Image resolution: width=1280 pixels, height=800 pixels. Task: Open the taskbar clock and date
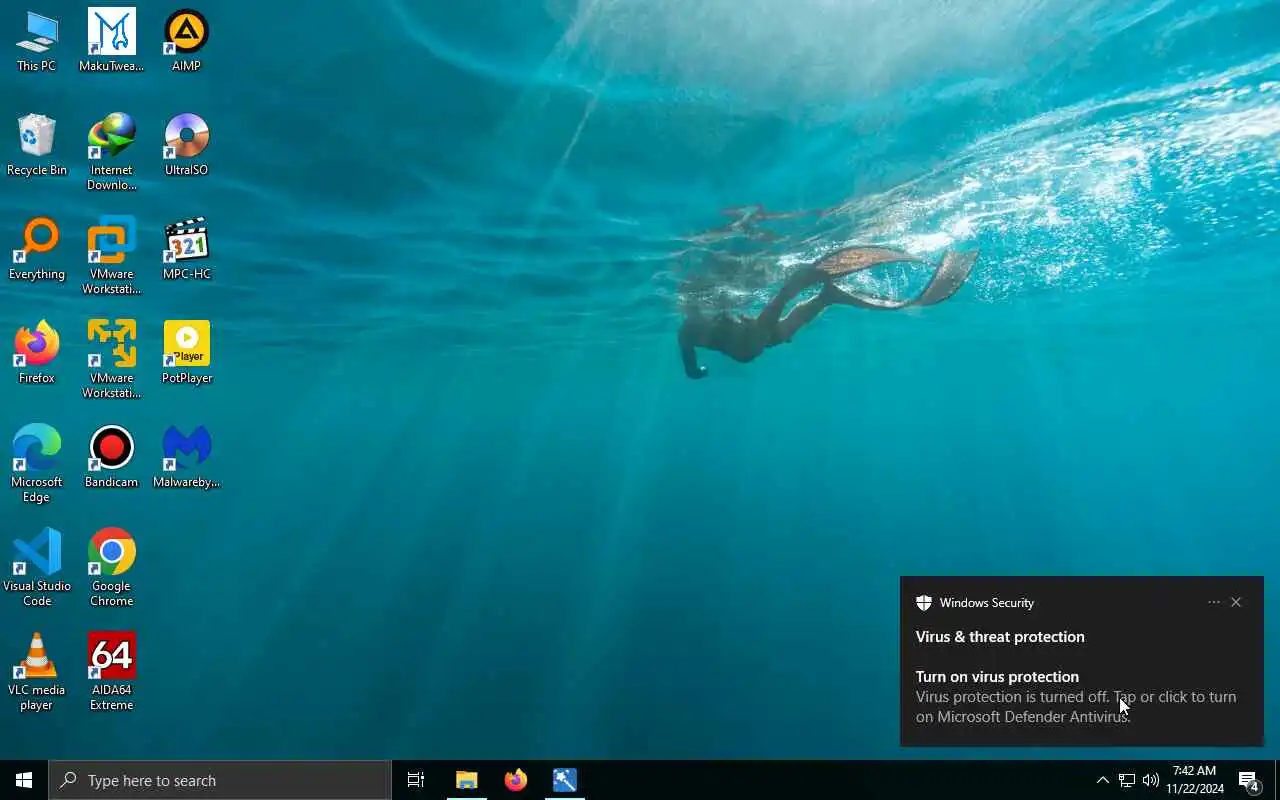click(1195, 780)
